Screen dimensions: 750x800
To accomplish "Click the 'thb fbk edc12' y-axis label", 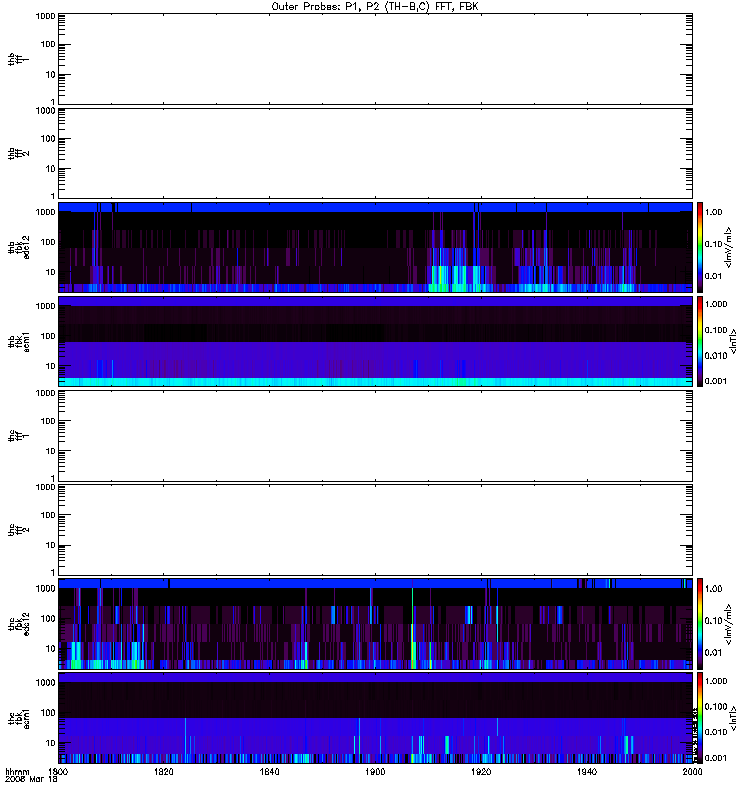I will click(x=19, y=247).
